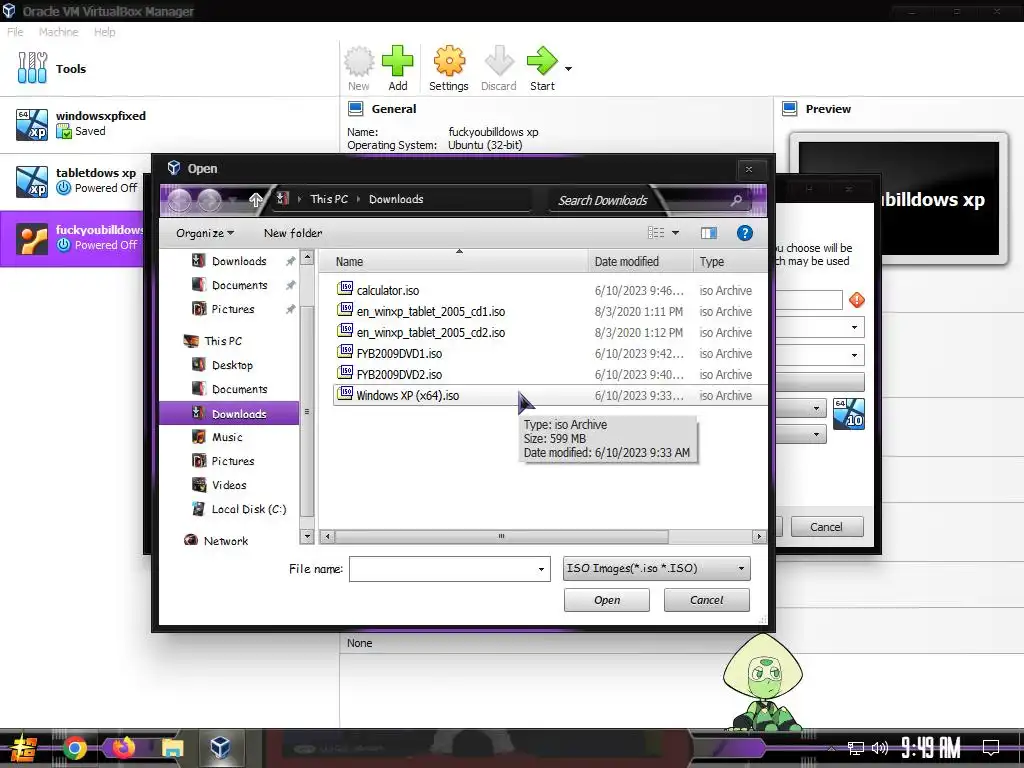This screenshot has height=768, width=1024.
Task: Click Cancel in the Open dialog
Action: [707, 600]
